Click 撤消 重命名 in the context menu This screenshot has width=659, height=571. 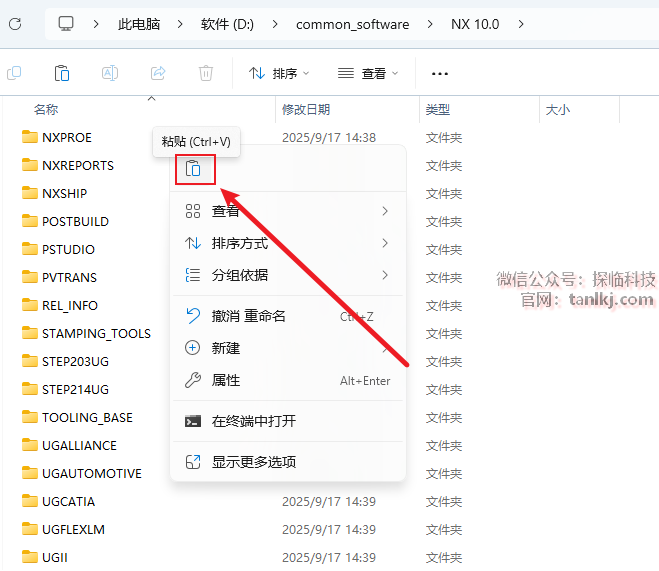pyautogui.click(x=249, y=316)
